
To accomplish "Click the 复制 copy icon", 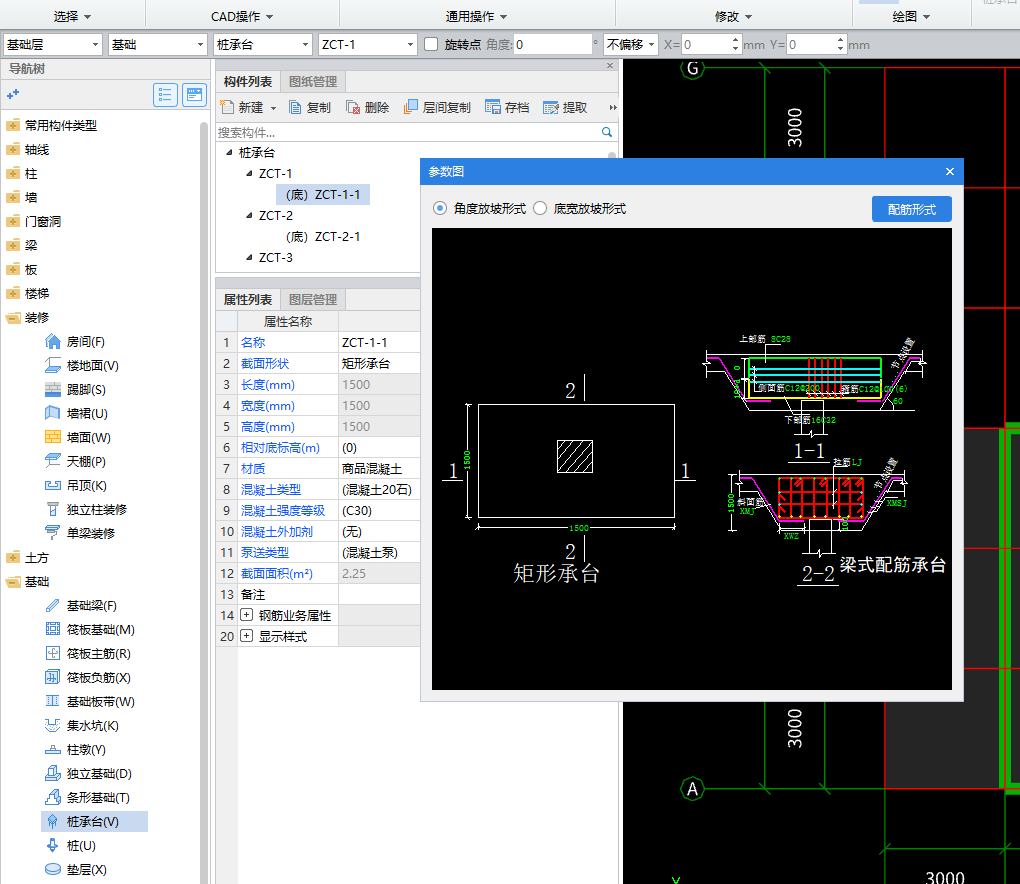I will (x=295, y=107).
